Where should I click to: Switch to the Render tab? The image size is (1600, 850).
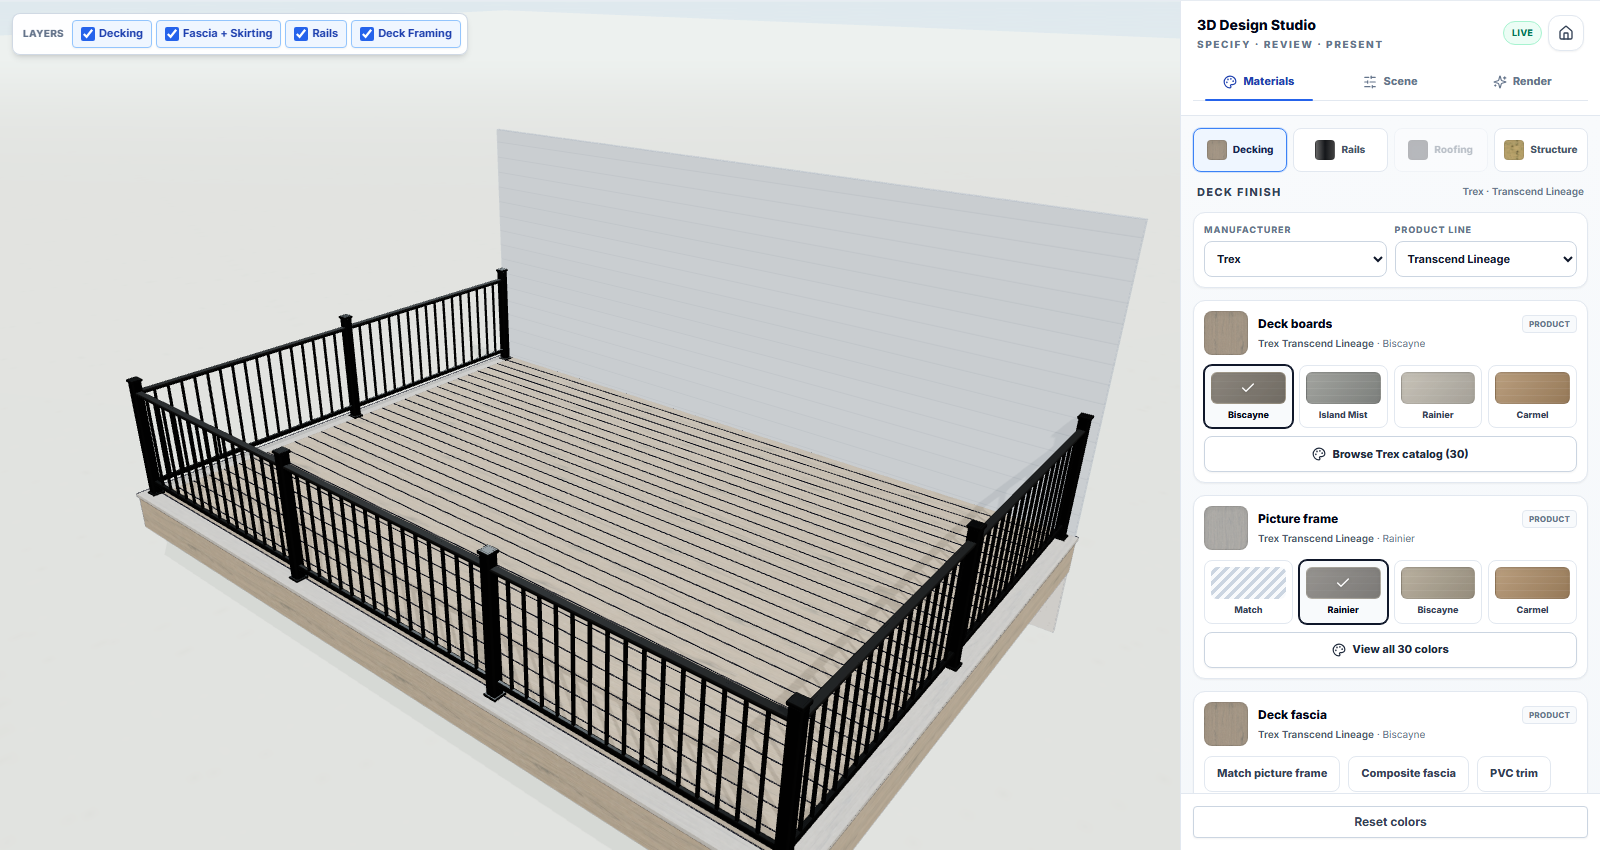(1522, 82)
